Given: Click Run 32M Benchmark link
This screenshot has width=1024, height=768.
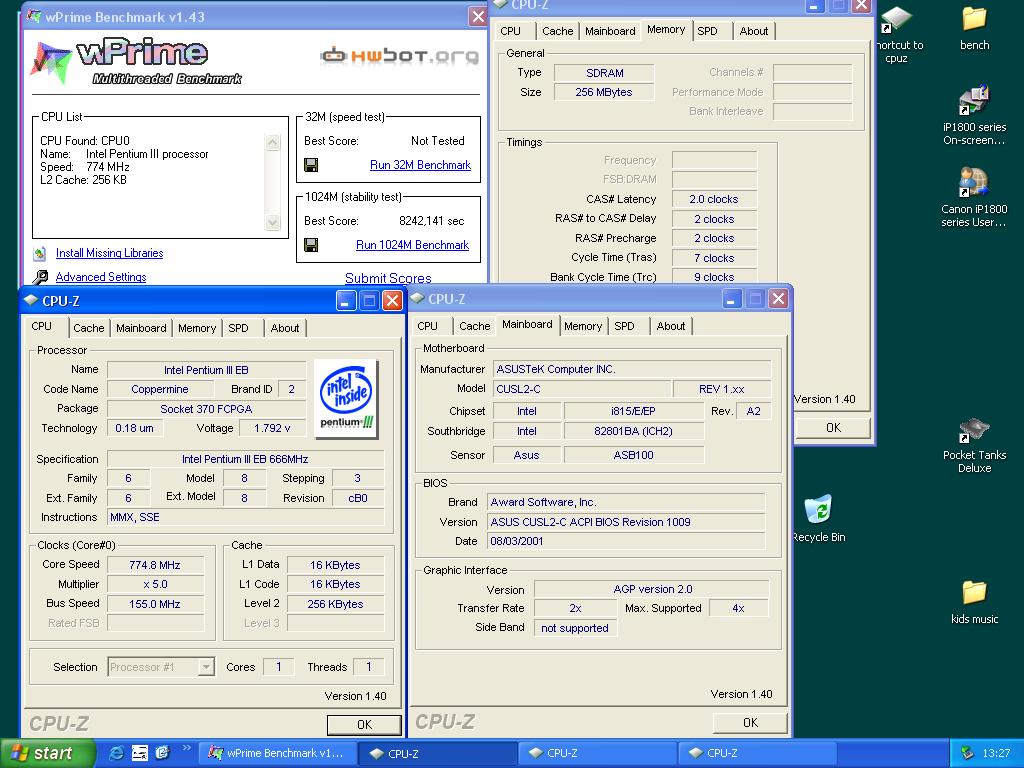Looking at the screenshot, I should pyautogui.click(x=420, y=165).
